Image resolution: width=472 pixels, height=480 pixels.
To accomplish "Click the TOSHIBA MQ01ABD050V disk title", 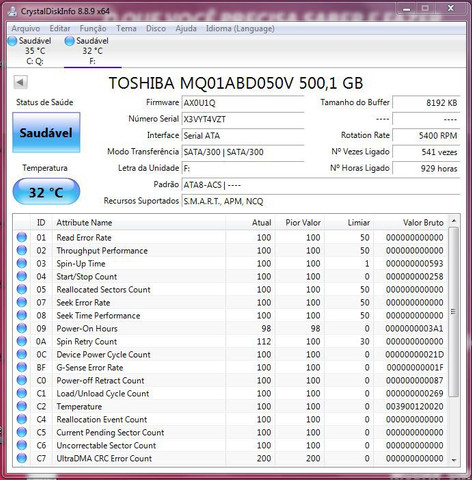I will (236, 83).
